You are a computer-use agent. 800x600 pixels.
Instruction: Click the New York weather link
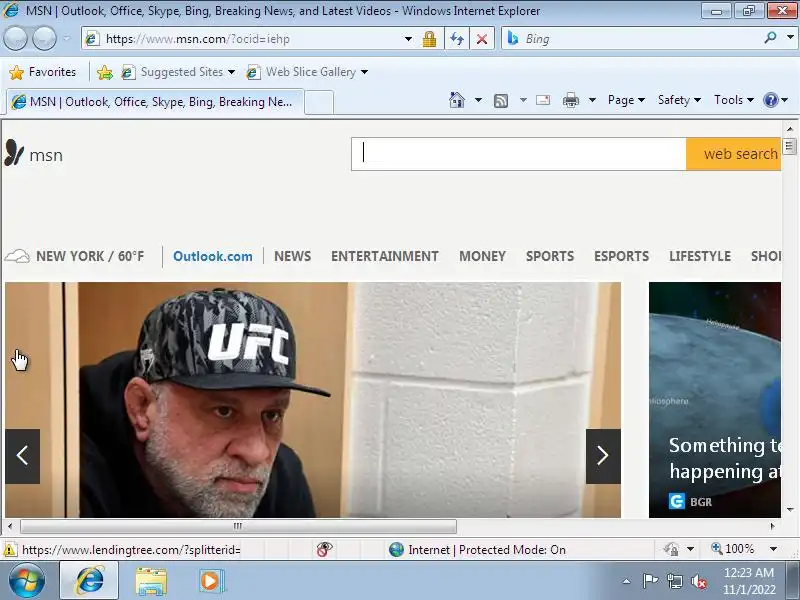click(x=74, y=256)
